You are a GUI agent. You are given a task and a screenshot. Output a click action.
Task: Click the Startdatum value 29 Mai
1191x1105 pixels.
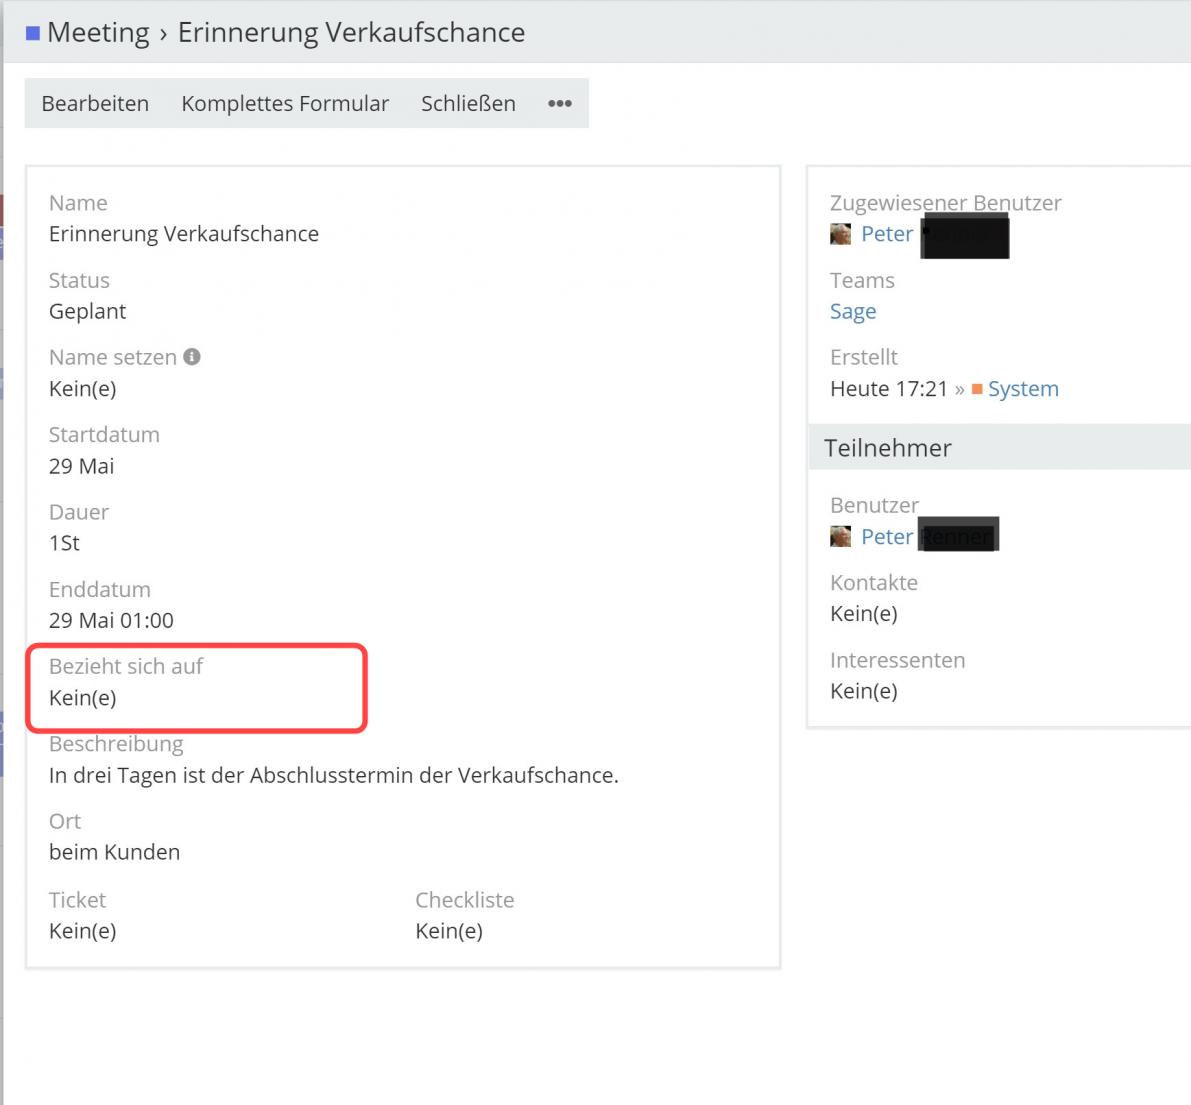coord(82,466)
